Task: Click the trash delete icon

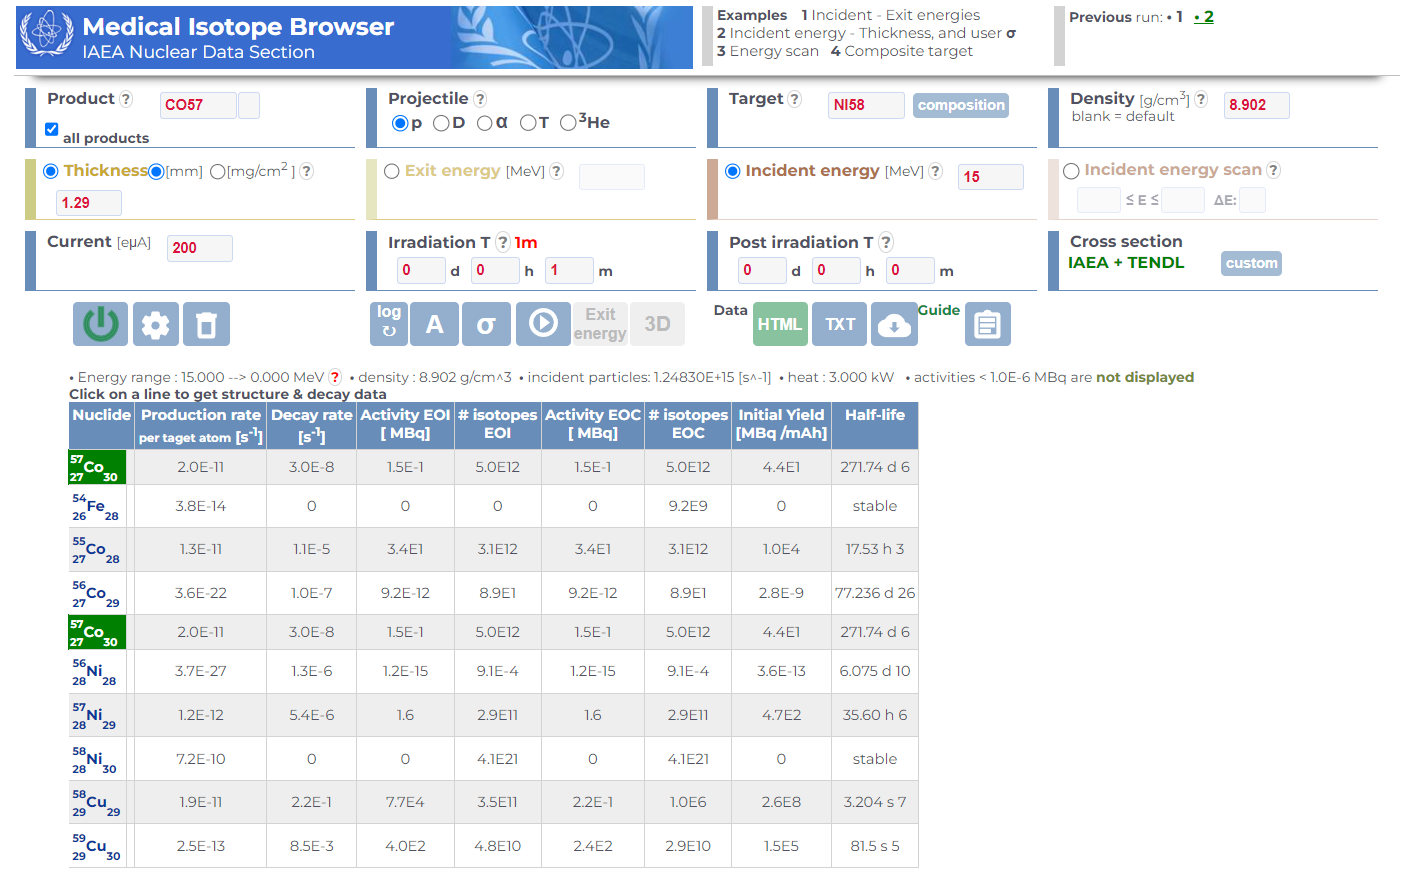Action: 206,323
